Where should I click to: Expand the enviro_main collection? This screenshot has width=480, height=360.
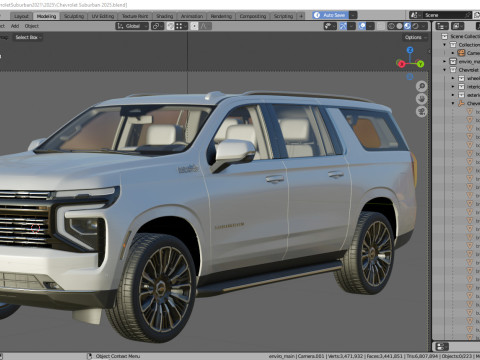[444, 61]
